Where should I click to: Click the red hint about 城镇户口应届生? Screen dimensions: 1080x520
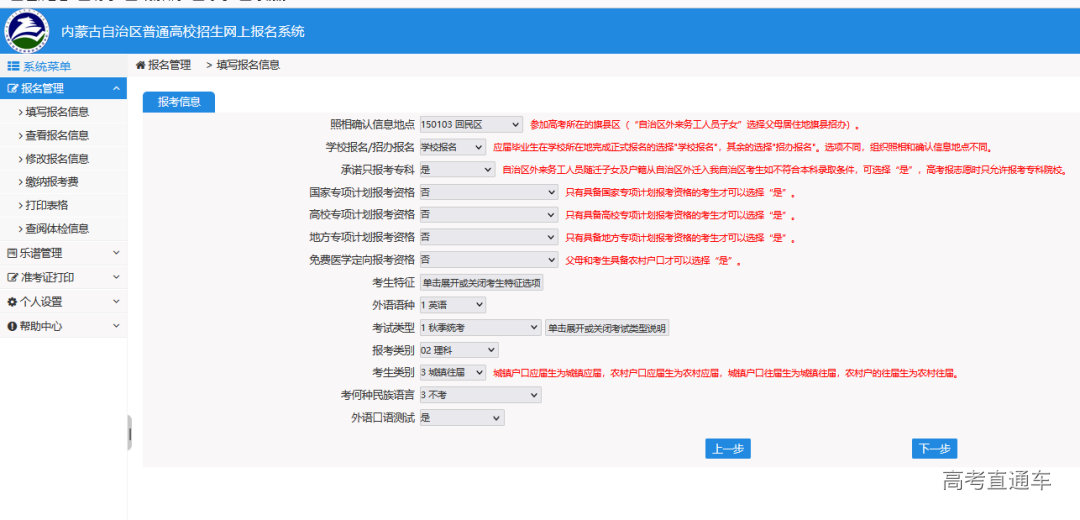[x=726, y=373]
